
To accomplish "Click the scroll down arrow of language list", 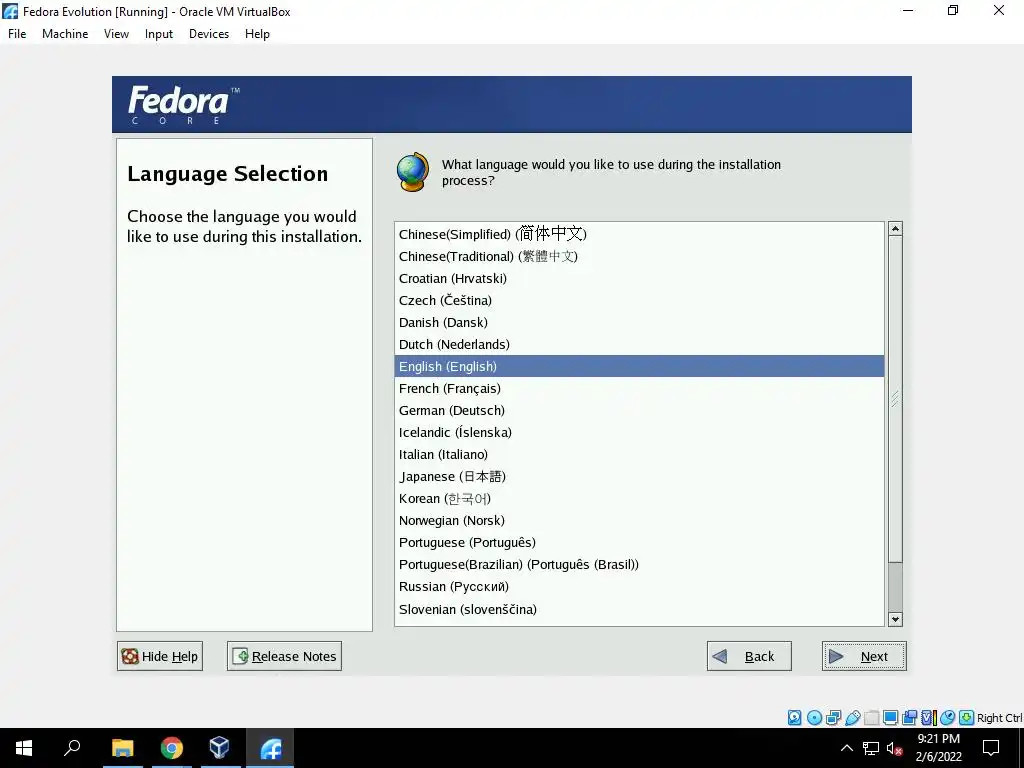I will [x=895, y=619].
